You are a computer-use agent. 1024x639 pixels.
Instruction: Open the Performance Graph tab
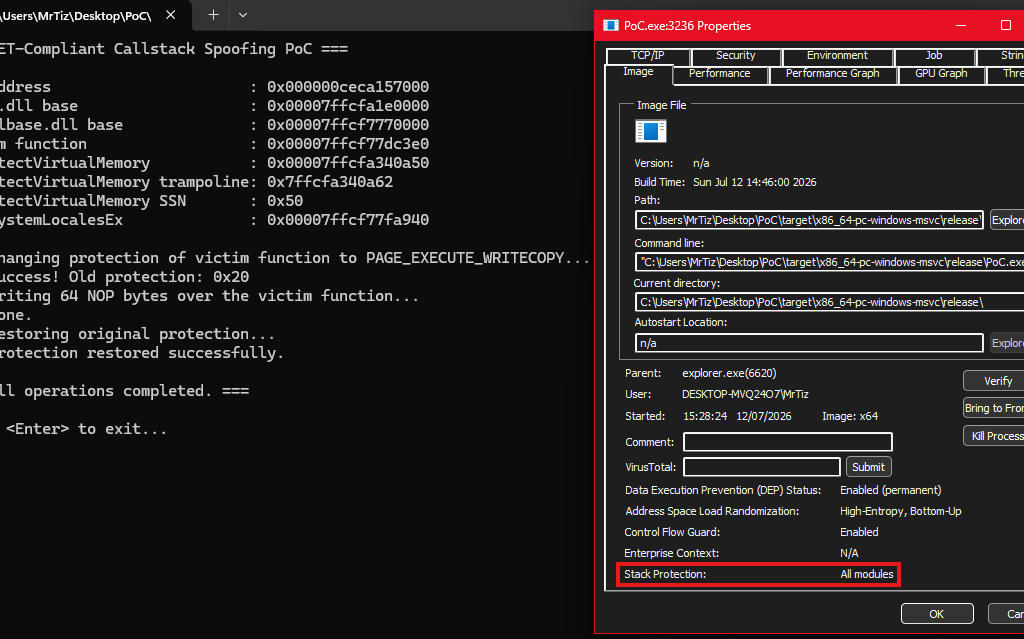tap(833, 74)
